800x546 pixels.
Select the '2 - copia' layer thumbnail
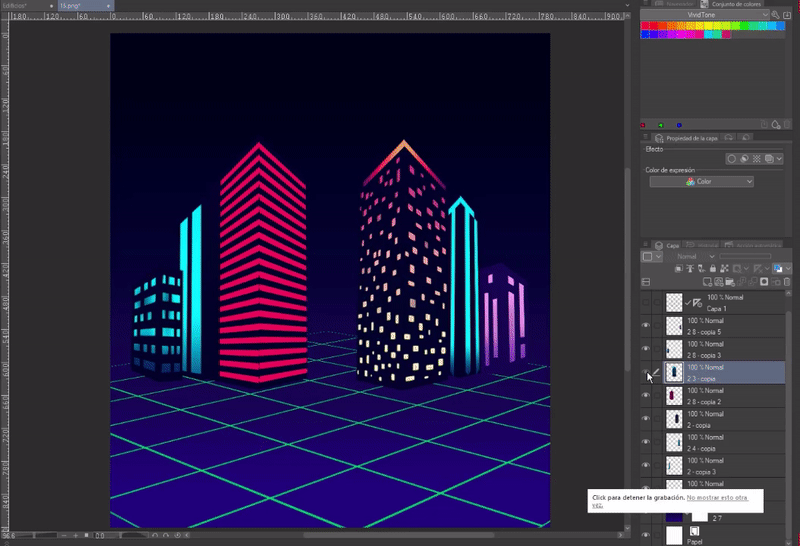(x=674, y=418)
